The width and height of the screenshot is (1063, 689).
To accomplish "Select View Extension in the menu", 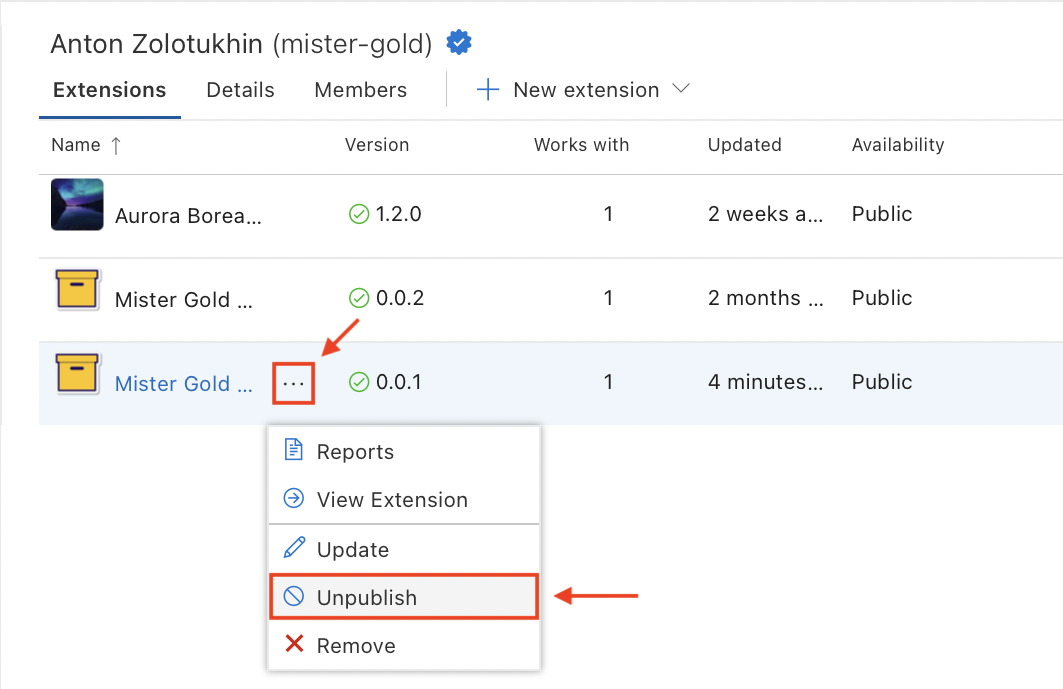I will point(404,499).
